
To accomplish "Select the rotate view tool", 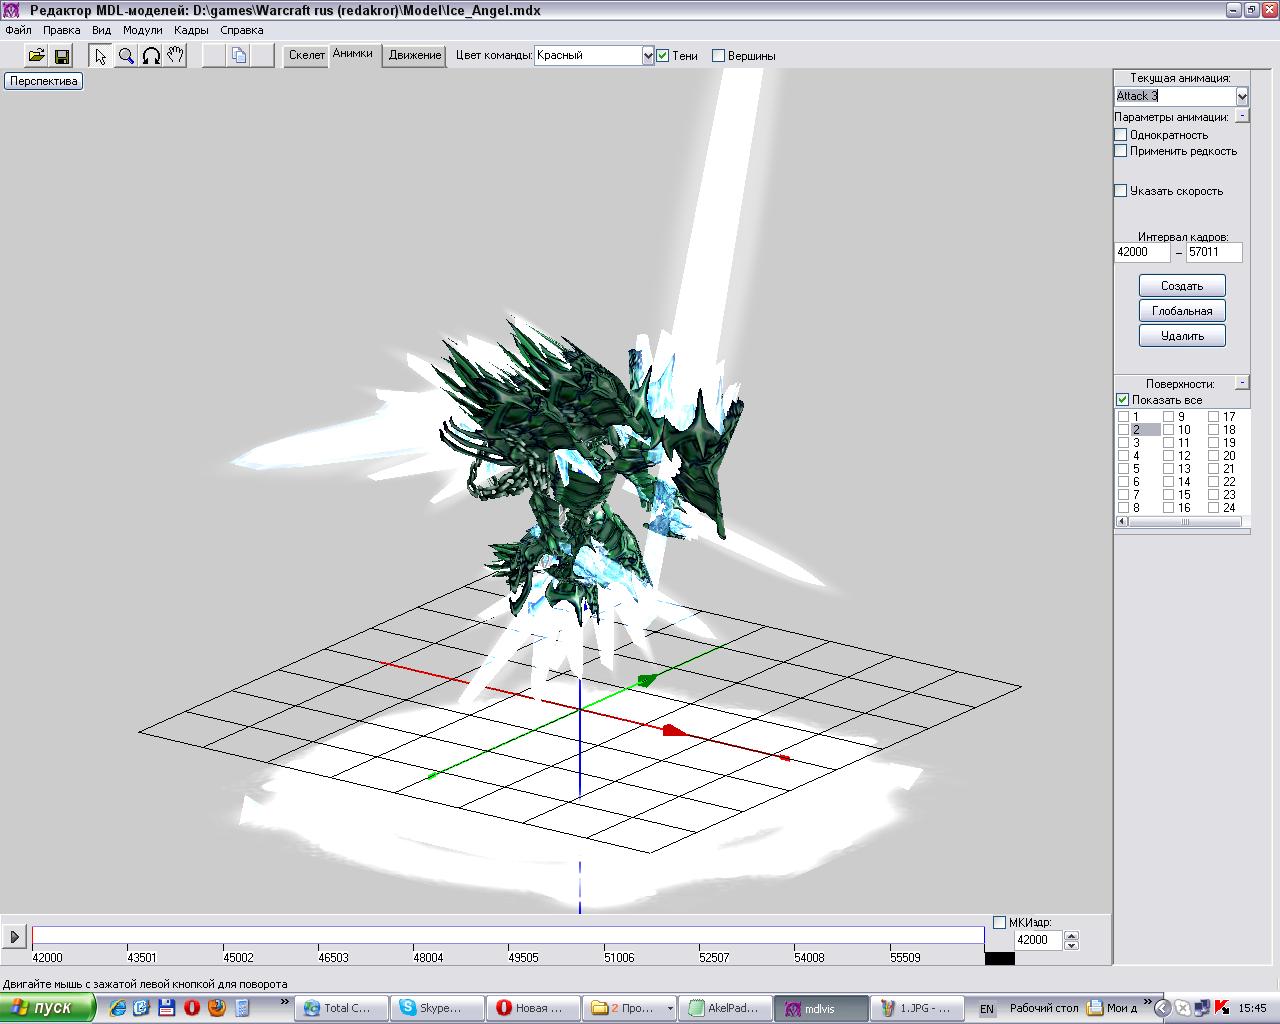I will pos(151,56).
